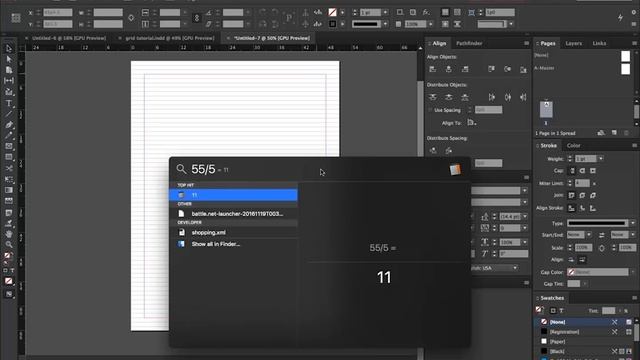This screenshot has width=640, height=360.
Task: Click Align Bottom Edges icon
Action: (x=523, y=69)
